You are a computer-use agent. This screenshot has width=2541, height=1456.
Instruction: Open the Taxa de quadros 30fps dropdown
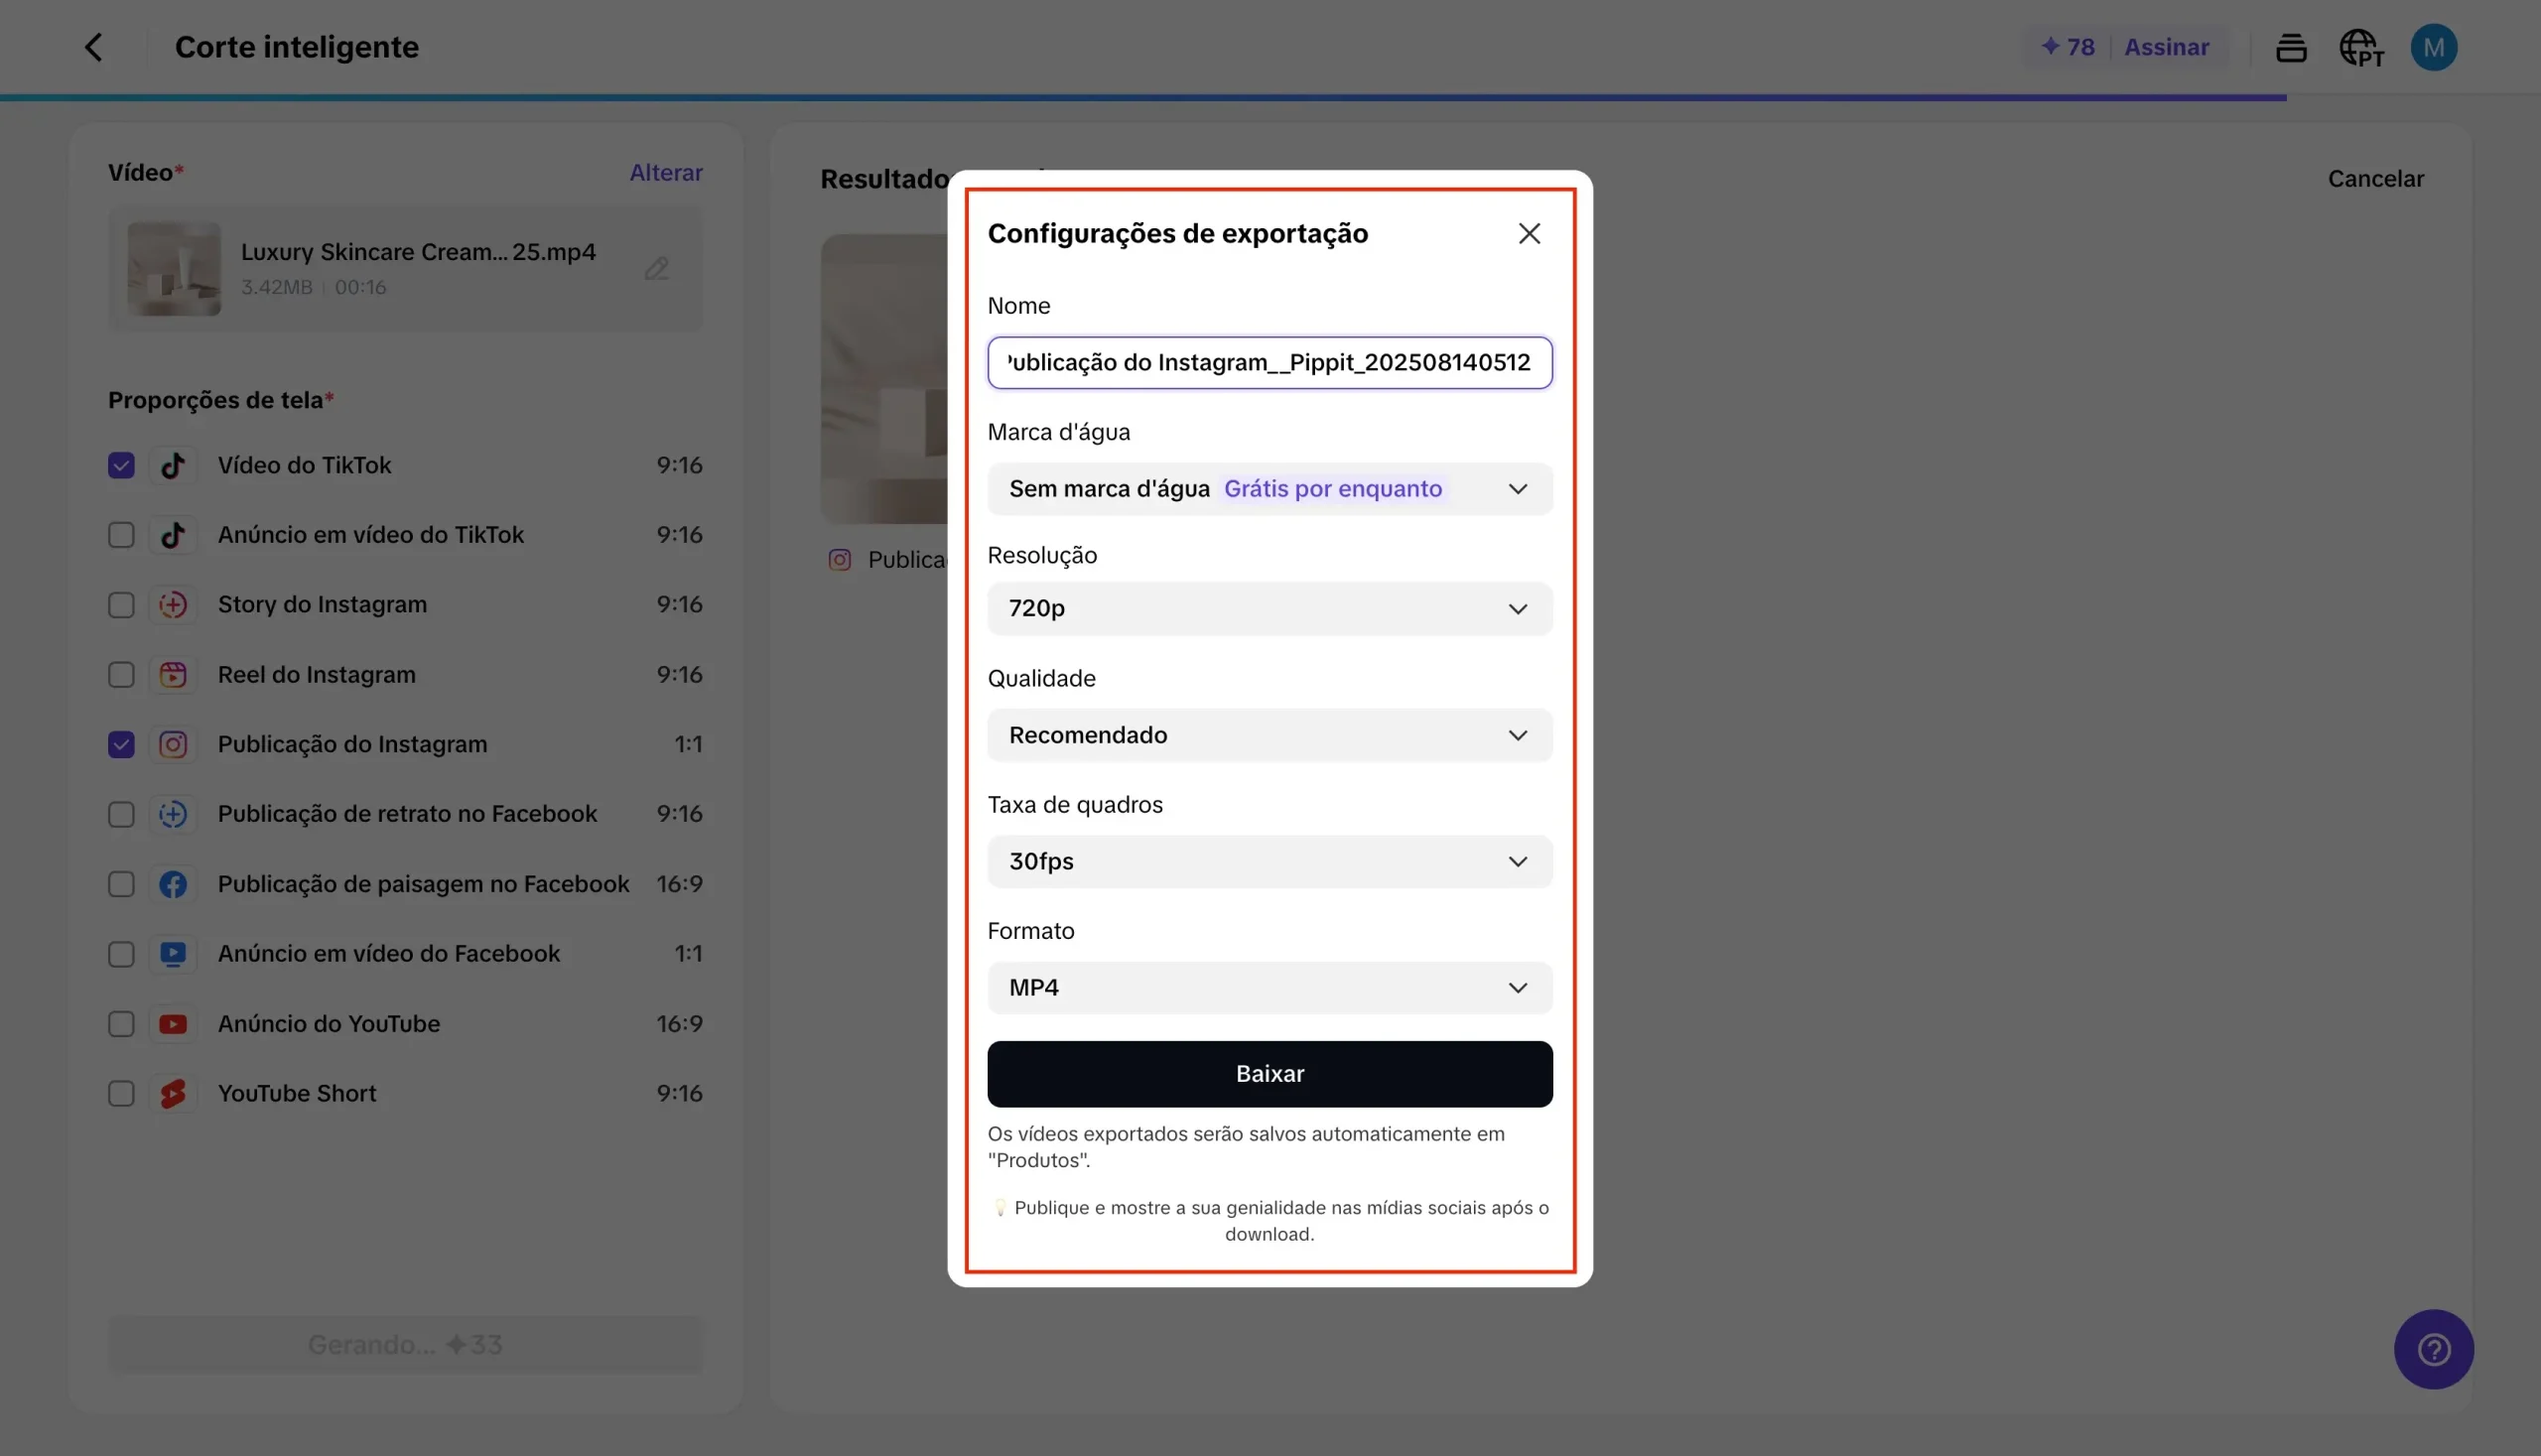[x=1269, y=862]
